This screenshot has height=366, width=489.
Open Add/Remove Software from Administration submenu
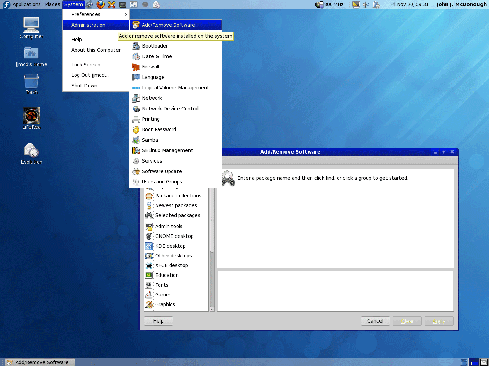tap(175, 25)
